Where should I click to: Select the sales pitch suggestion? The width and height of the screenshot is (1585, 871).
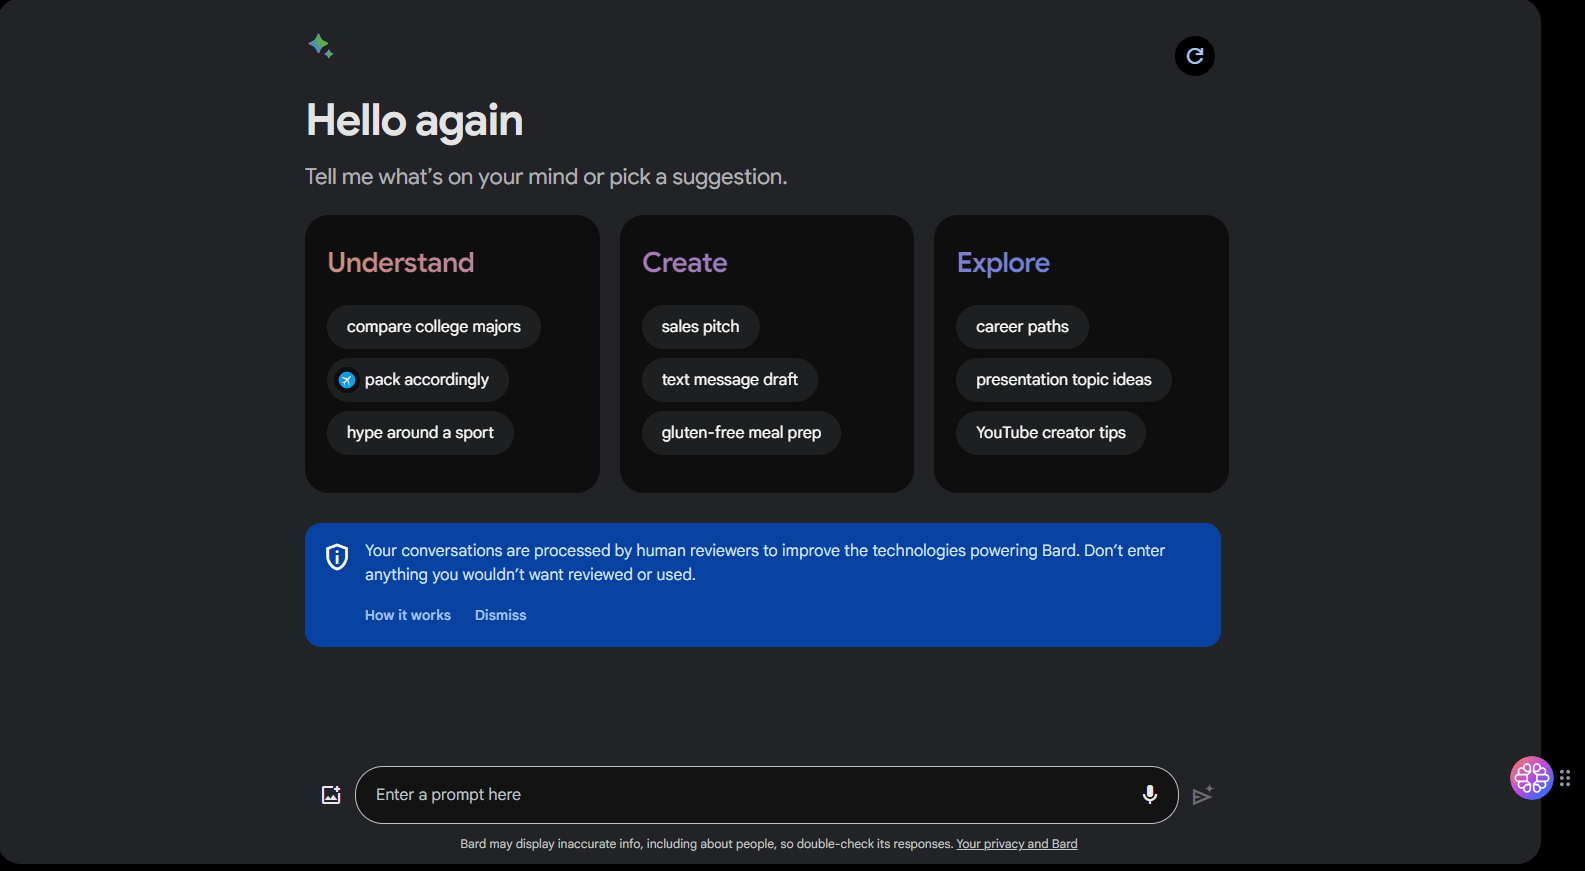(x=700, y=327)
